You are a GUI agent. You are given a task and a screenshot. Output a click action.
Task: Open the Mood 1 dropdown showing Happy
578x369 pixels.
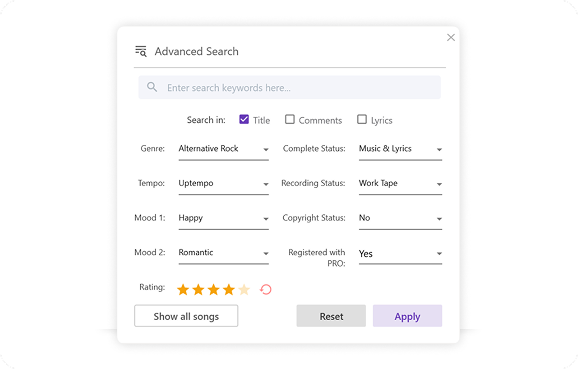[223, 219]
